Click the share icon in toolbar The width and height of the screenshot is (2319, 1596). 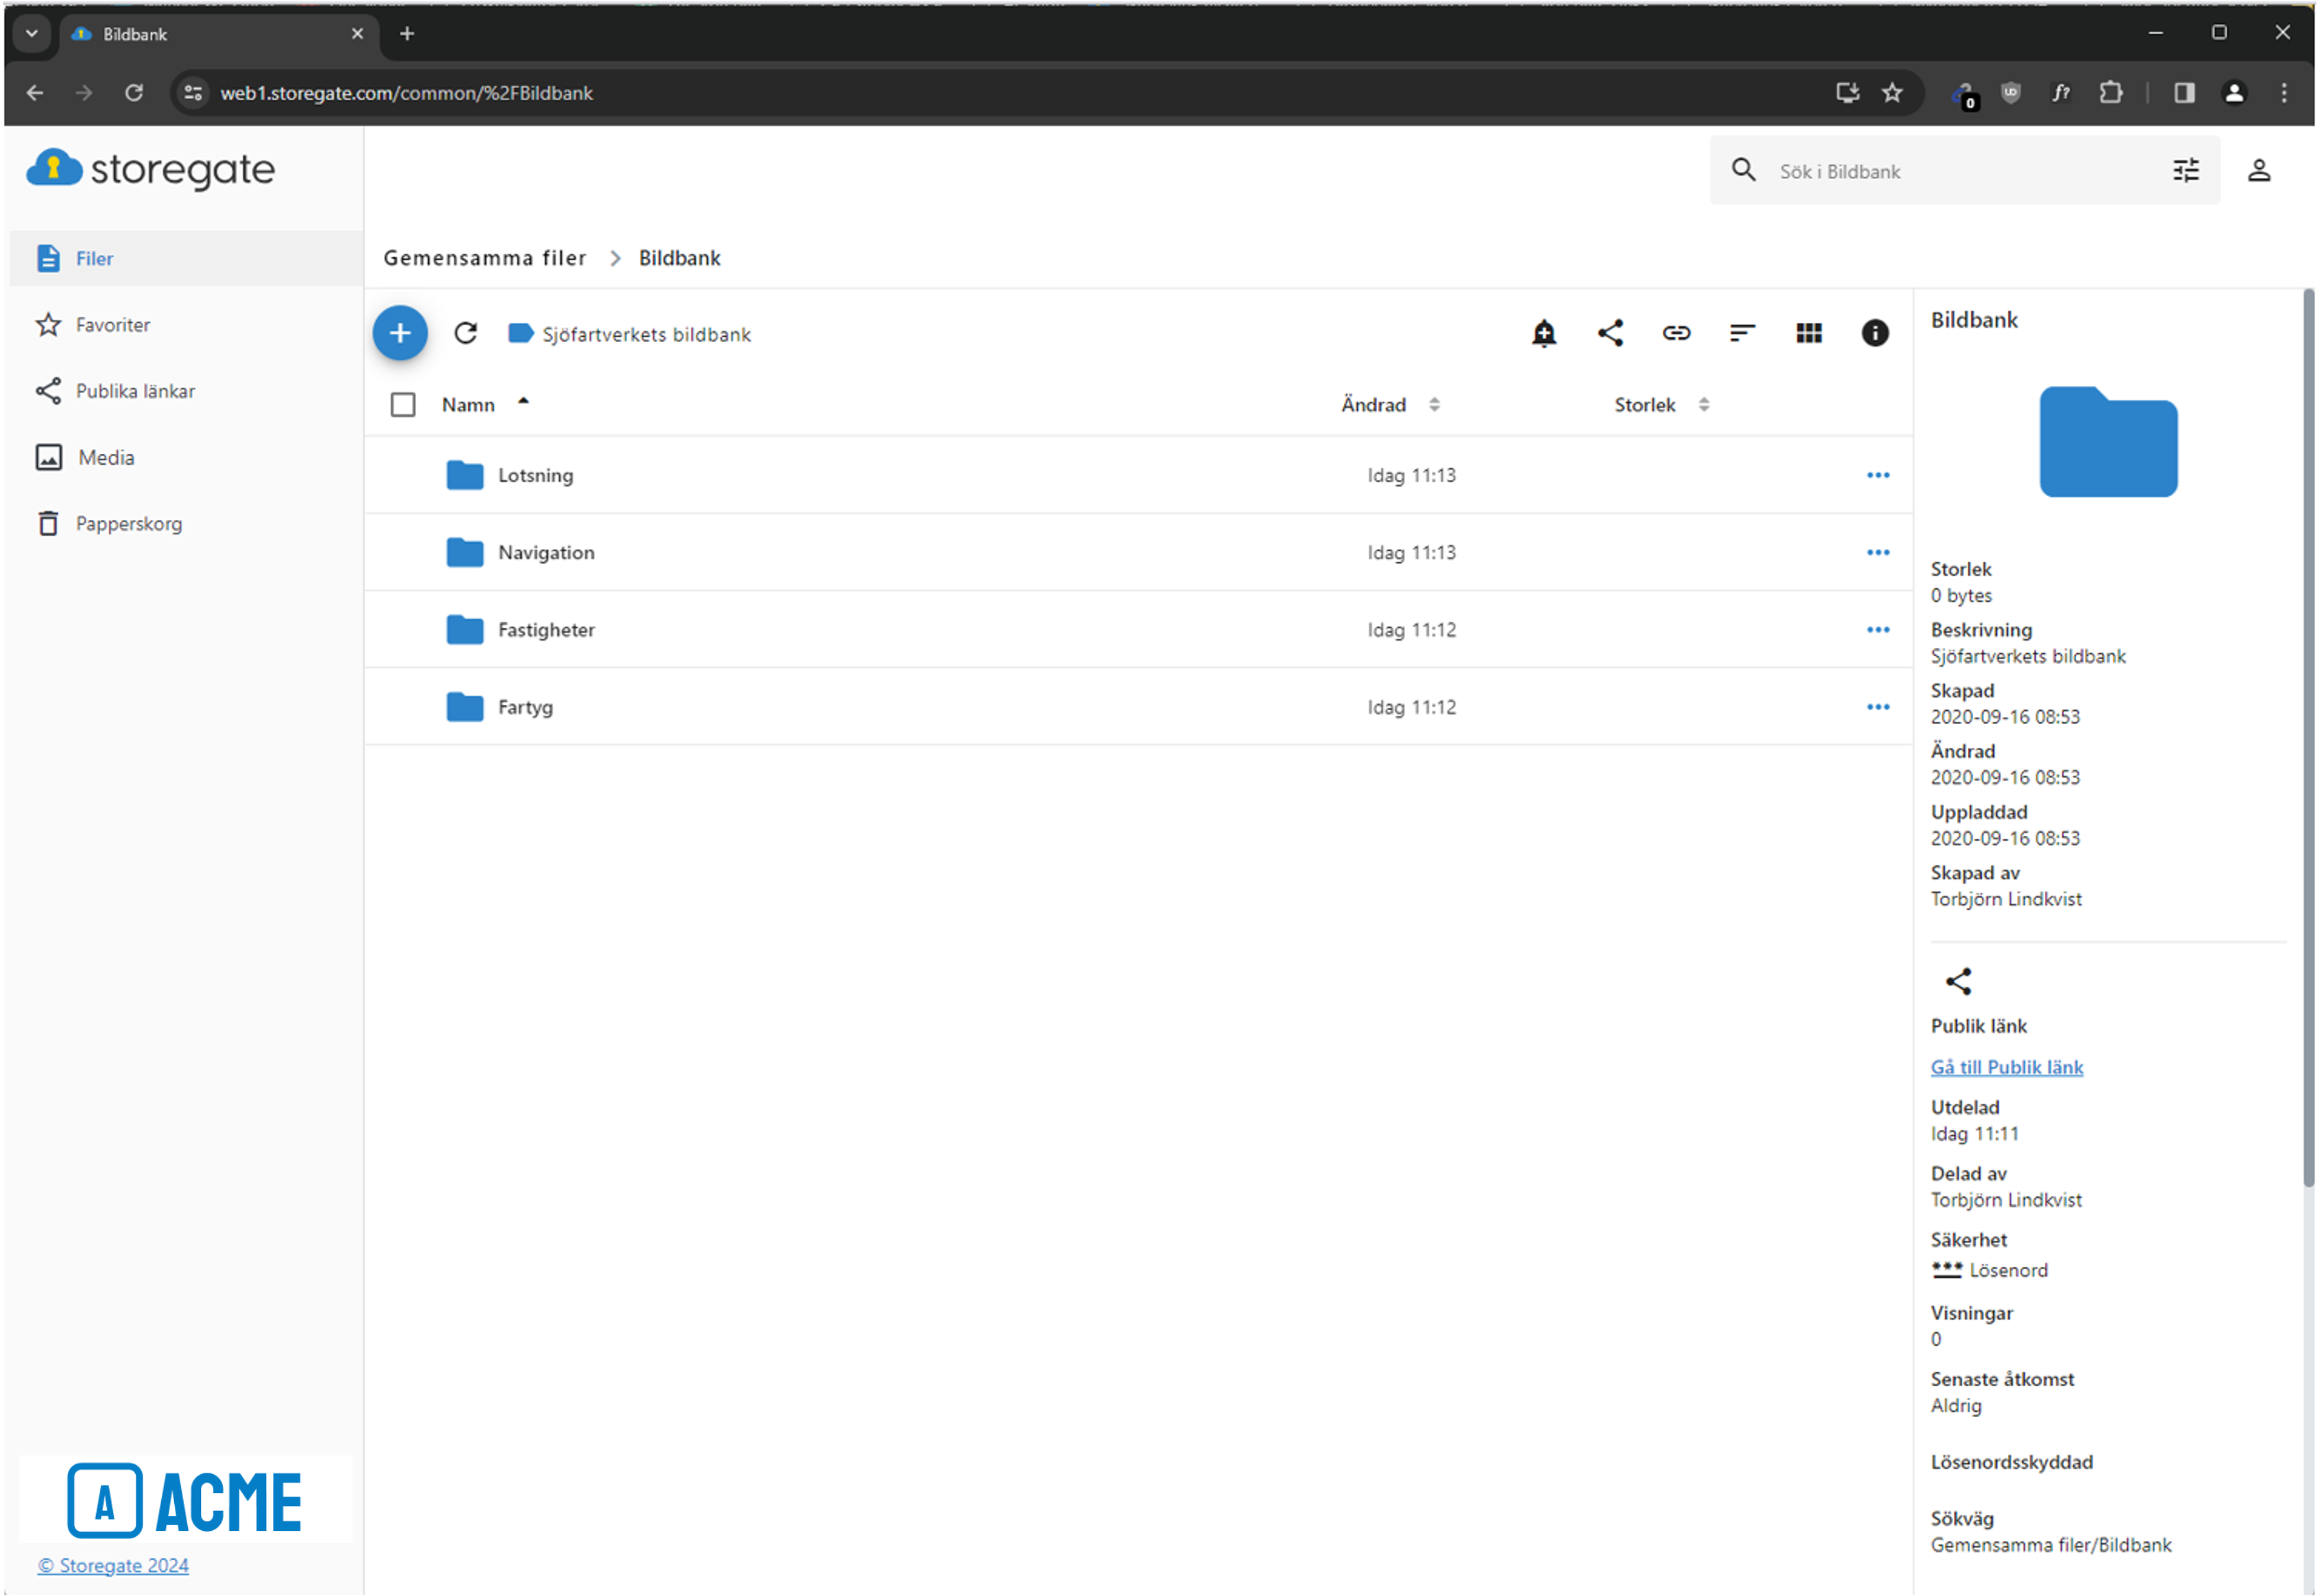(1610, 333)
